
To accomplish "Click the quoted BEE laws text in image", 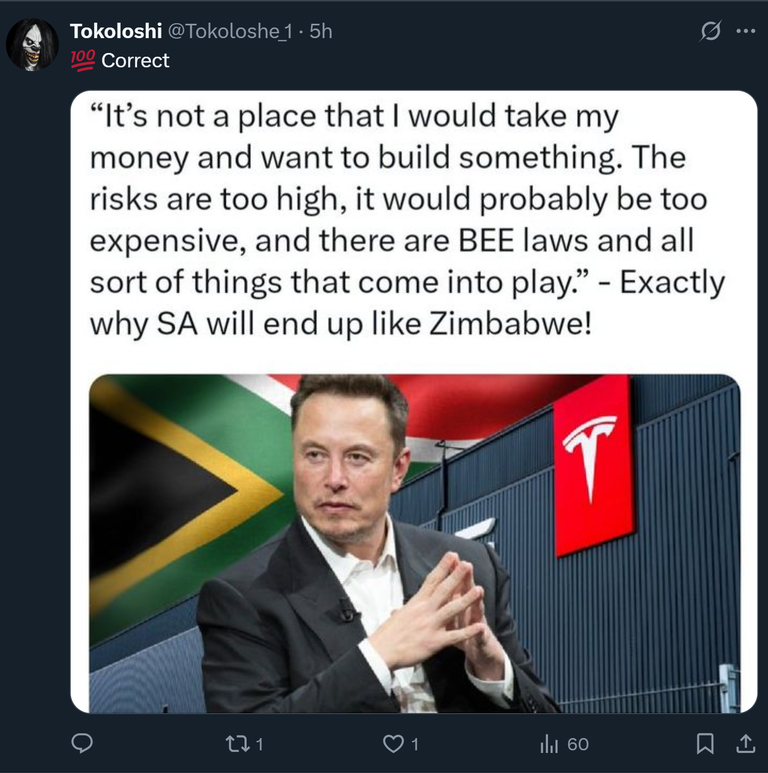I will [523, 241].
